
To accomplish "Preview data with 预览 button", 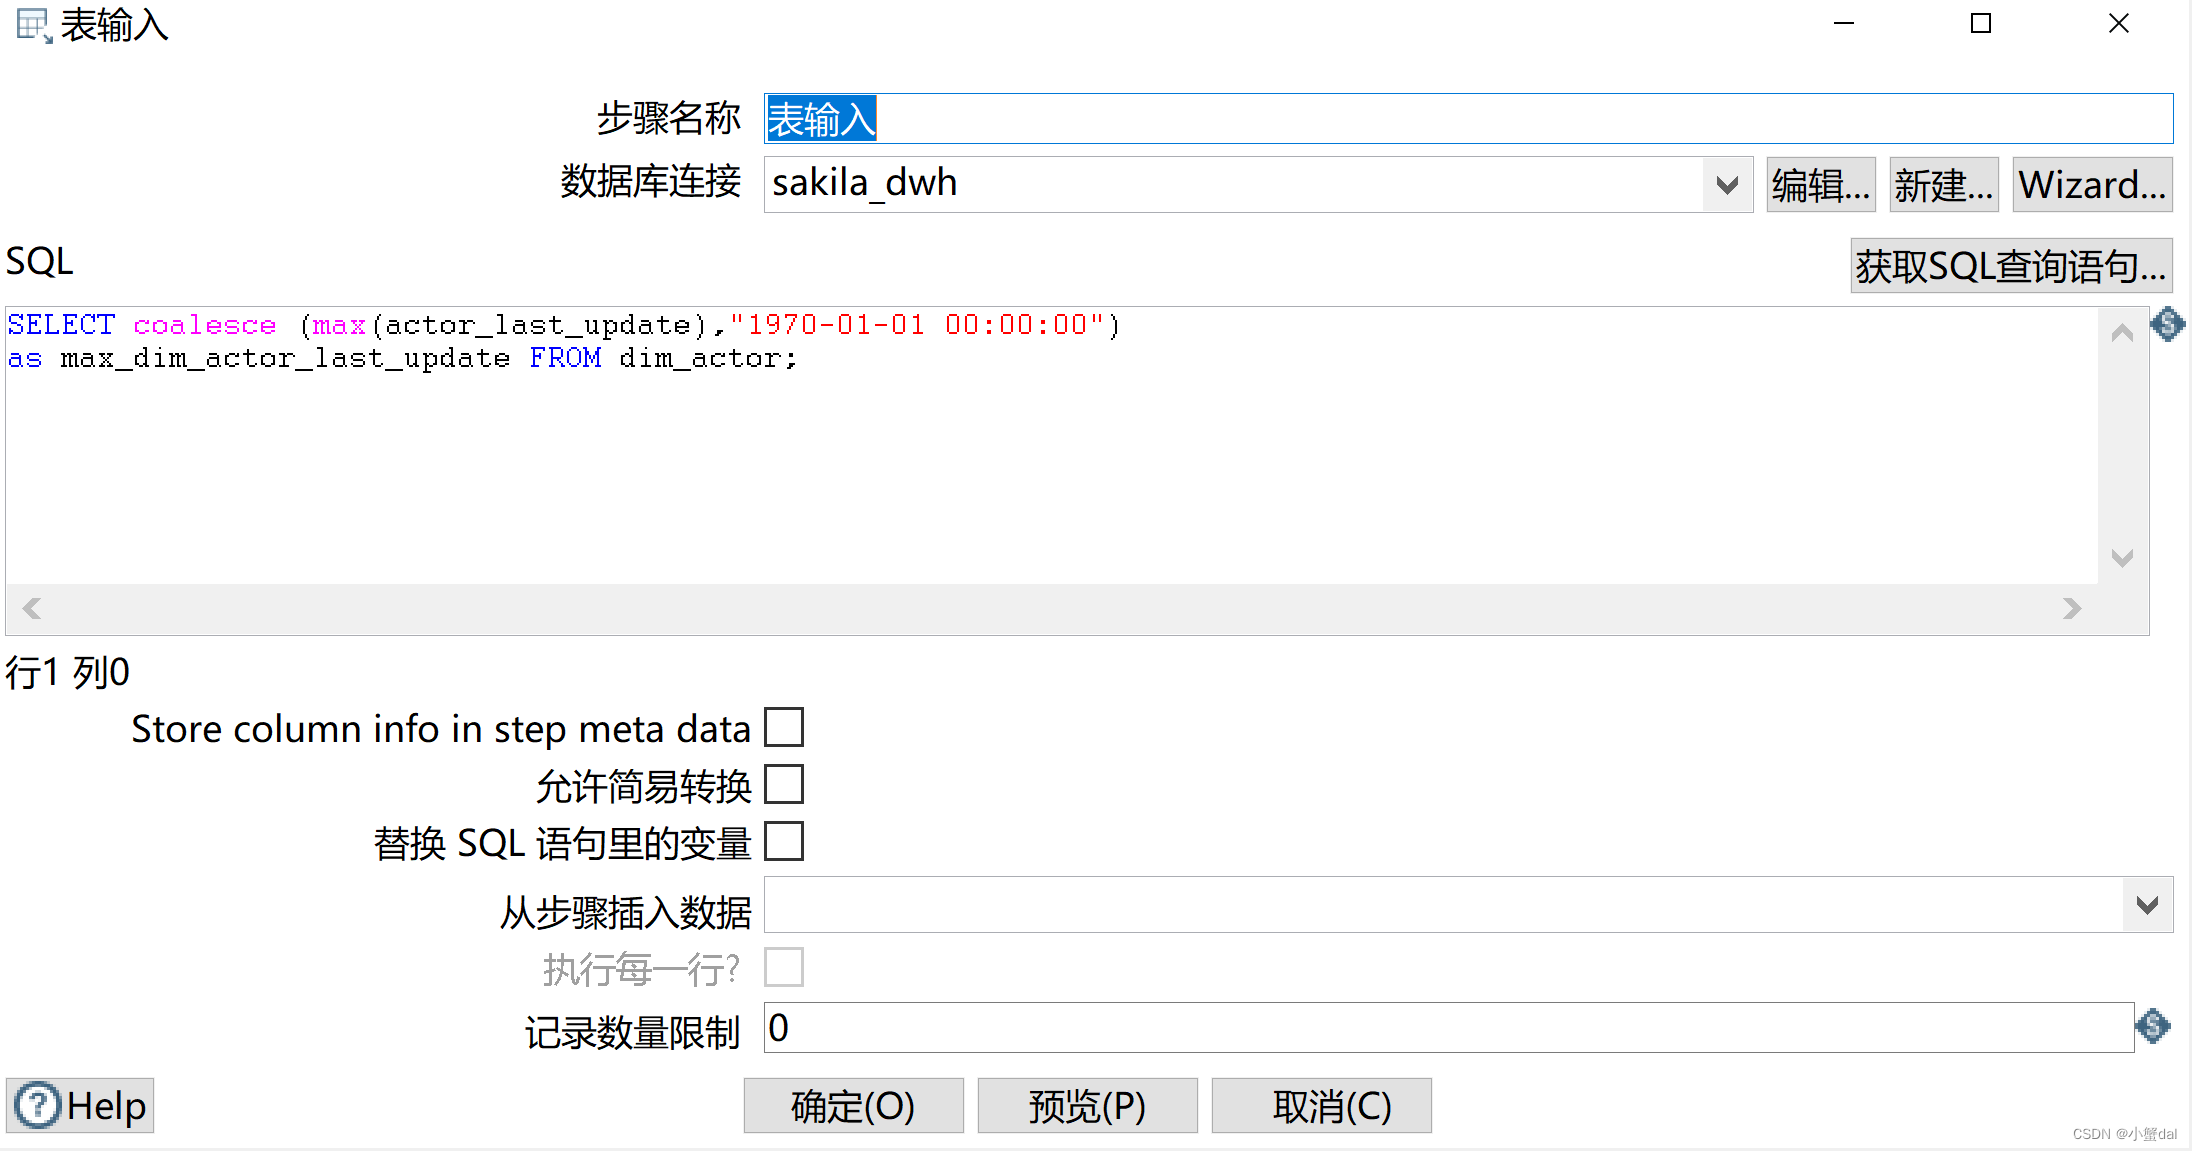I will [x=1087, y=1106].
